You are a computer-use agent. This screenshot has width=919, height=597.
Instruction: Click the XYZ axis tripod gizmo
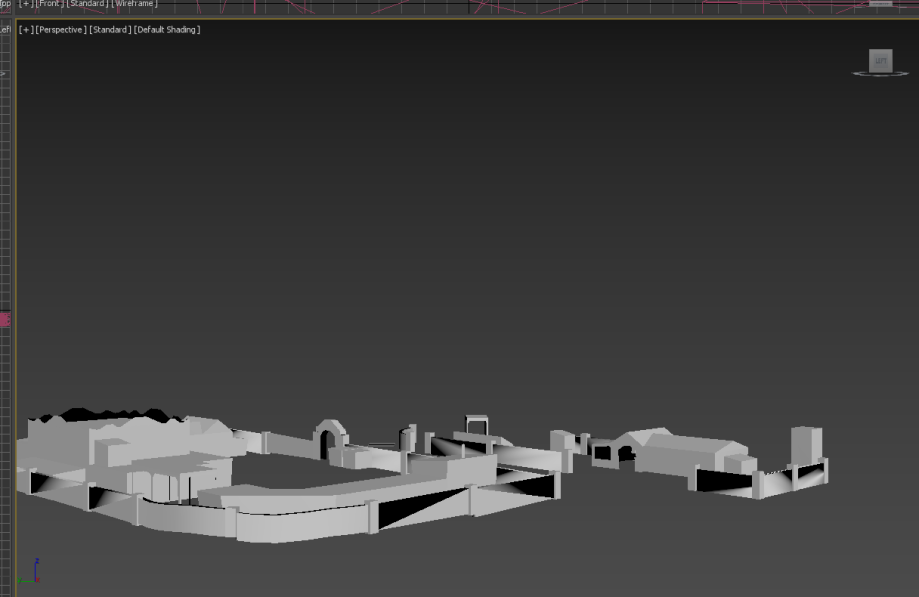tap(31, 572)
